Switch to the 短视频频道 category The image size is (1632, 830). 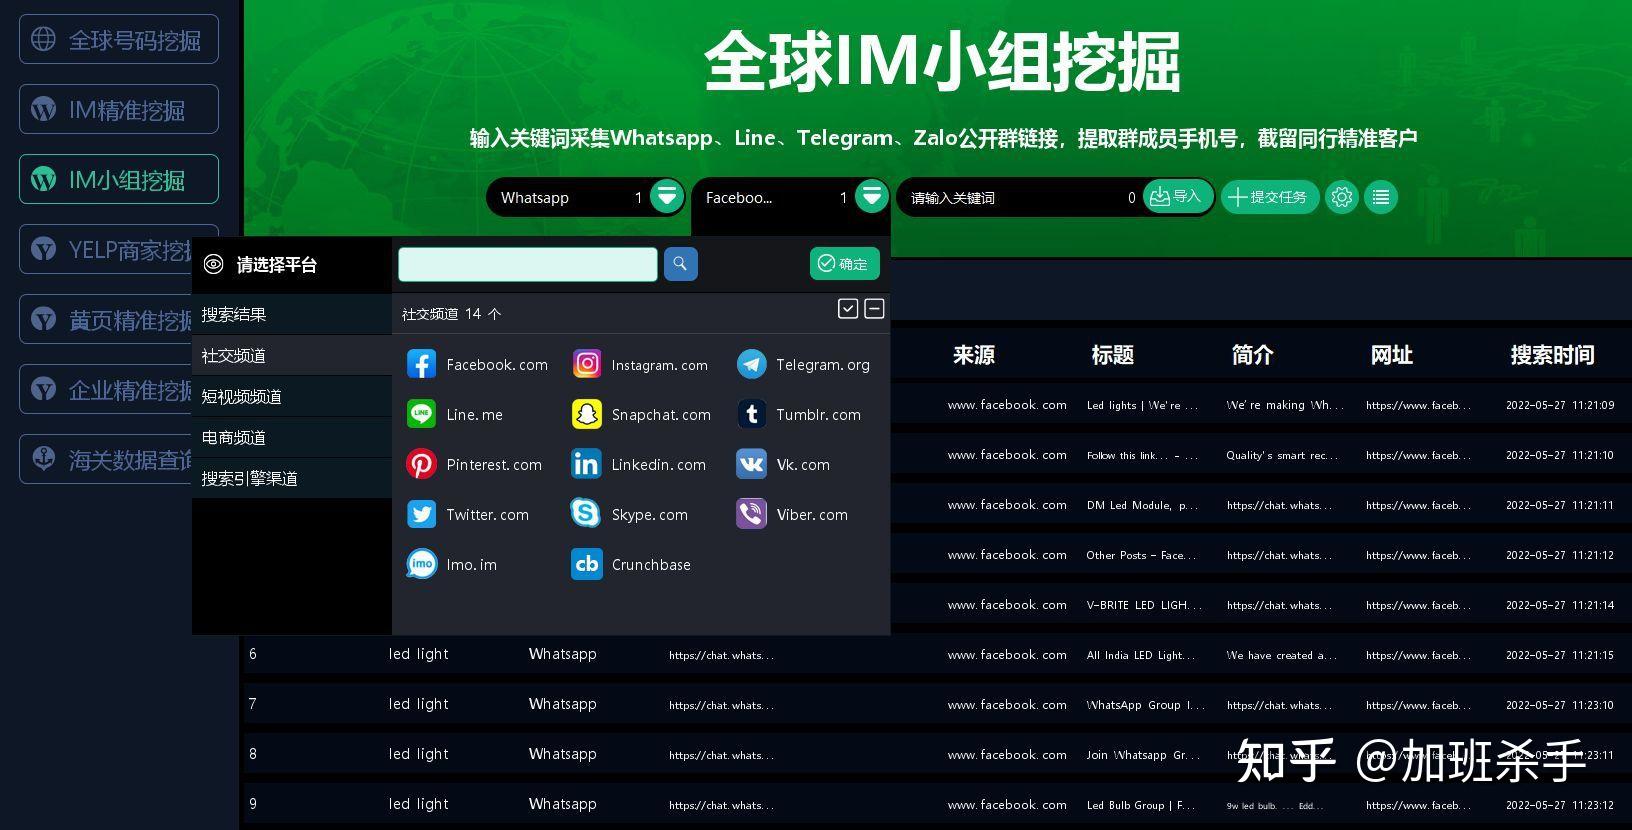(292, 397)
